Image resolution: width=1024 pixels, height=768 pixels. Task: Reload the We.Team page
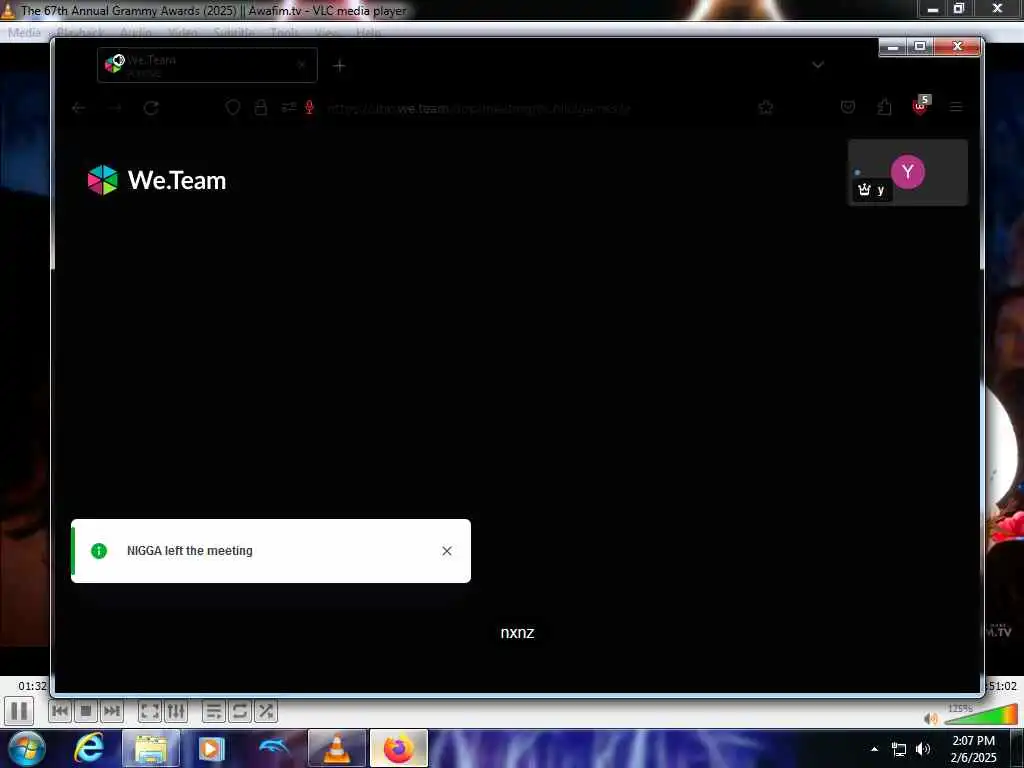pos(151,108)
